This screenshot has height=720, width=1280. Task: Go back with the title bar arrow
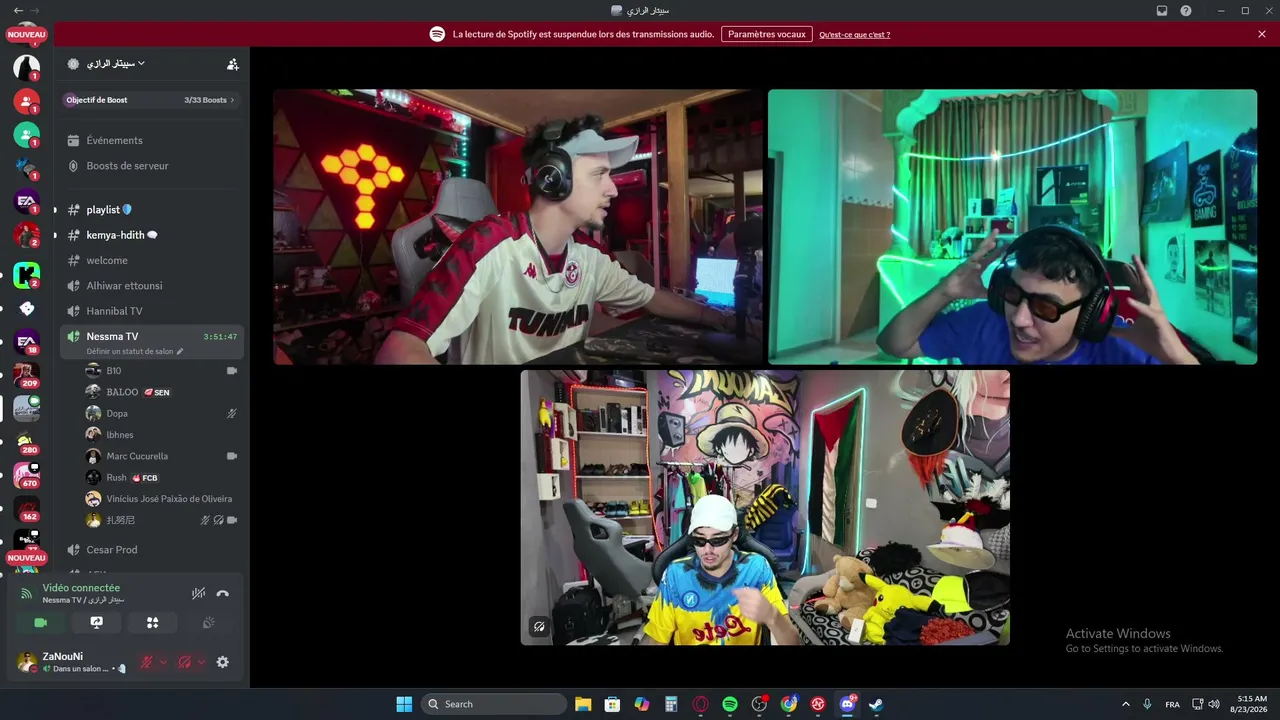point(18,11)
